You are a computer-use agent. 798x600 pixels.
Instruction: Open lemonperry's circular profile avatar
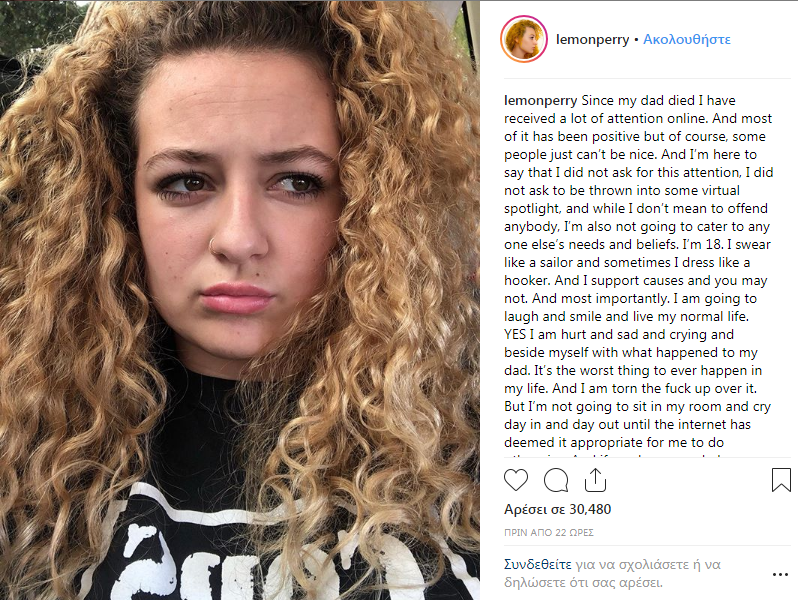pos(524,39)
